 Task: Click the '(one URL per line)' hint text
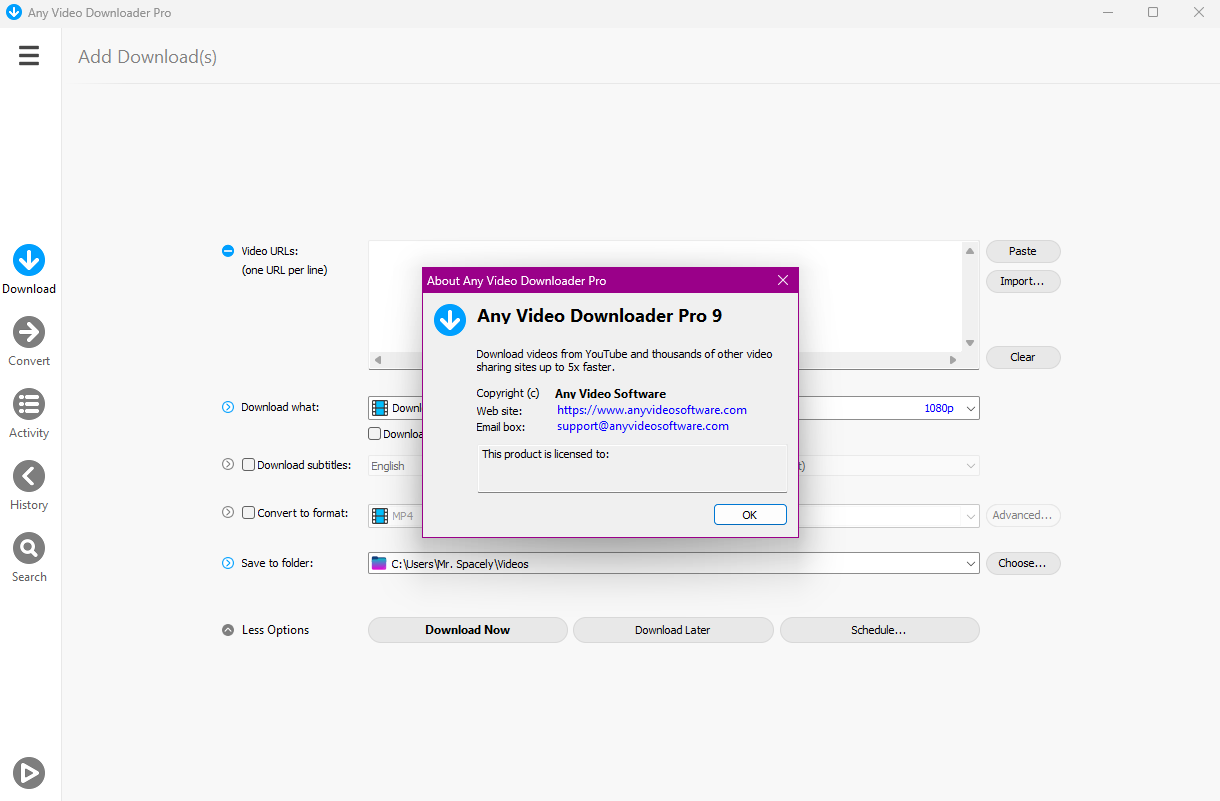point(285,270)
